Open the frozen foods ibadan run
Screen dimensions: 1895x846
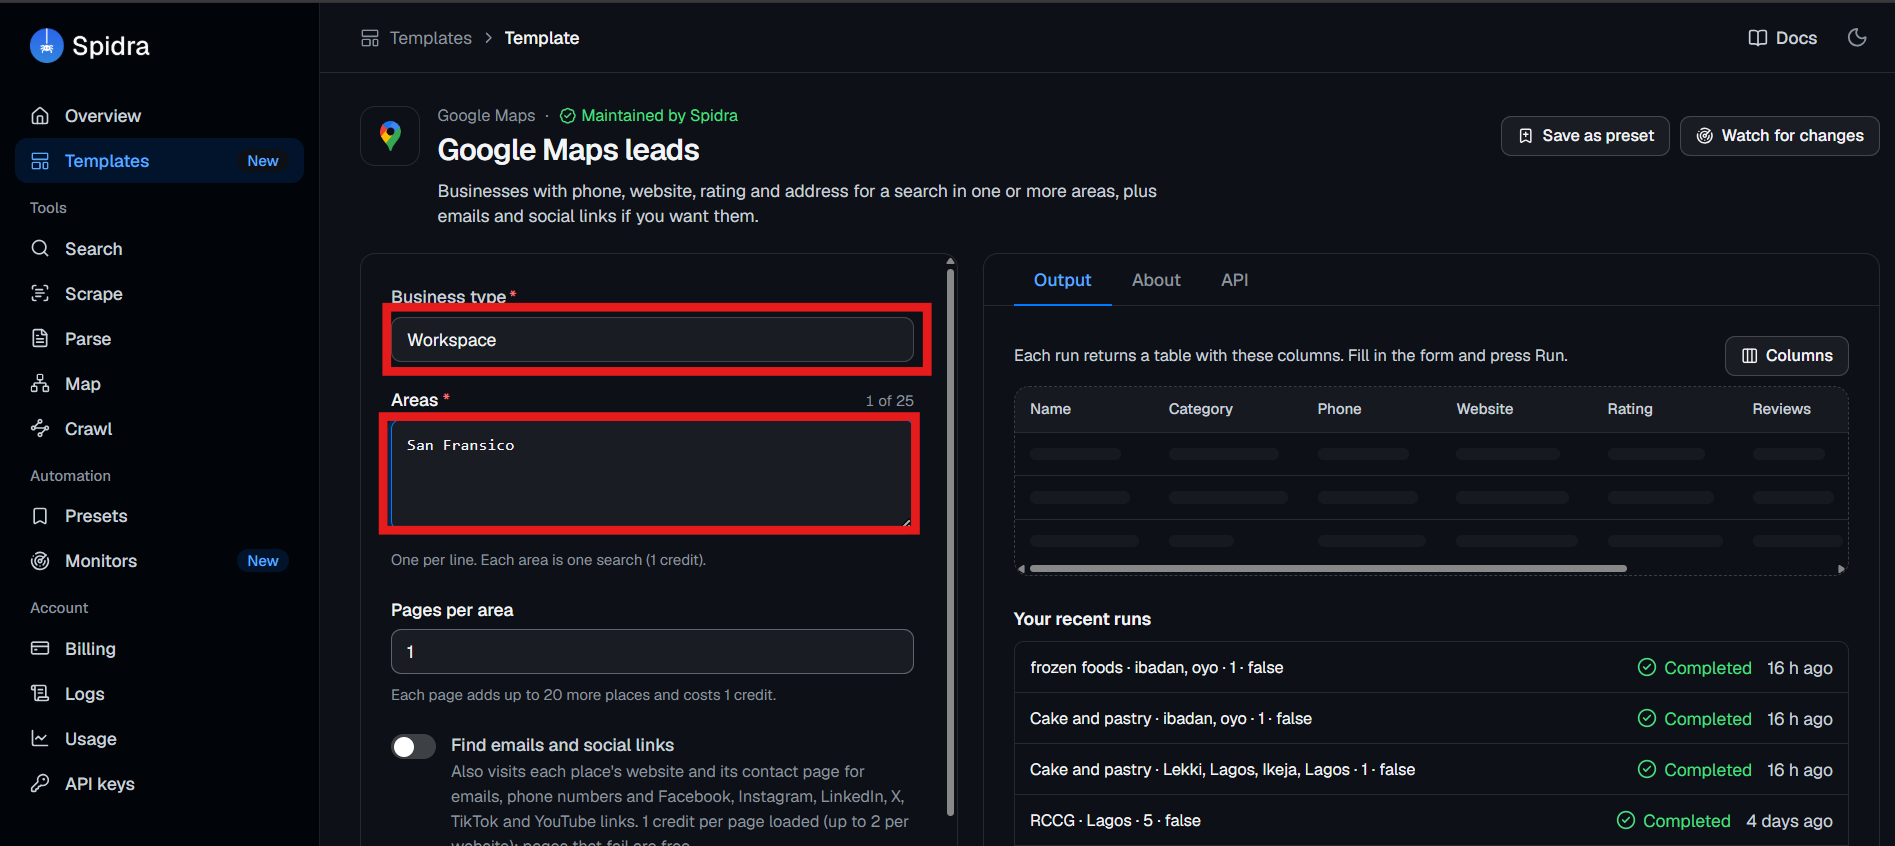1431,668
